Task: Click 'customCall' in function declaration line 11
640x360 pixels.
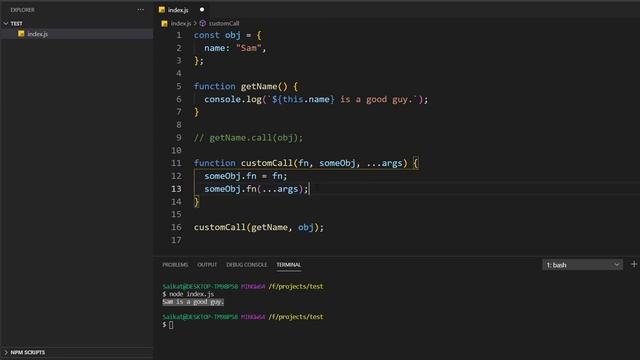Action: click(x=267, y=163)
